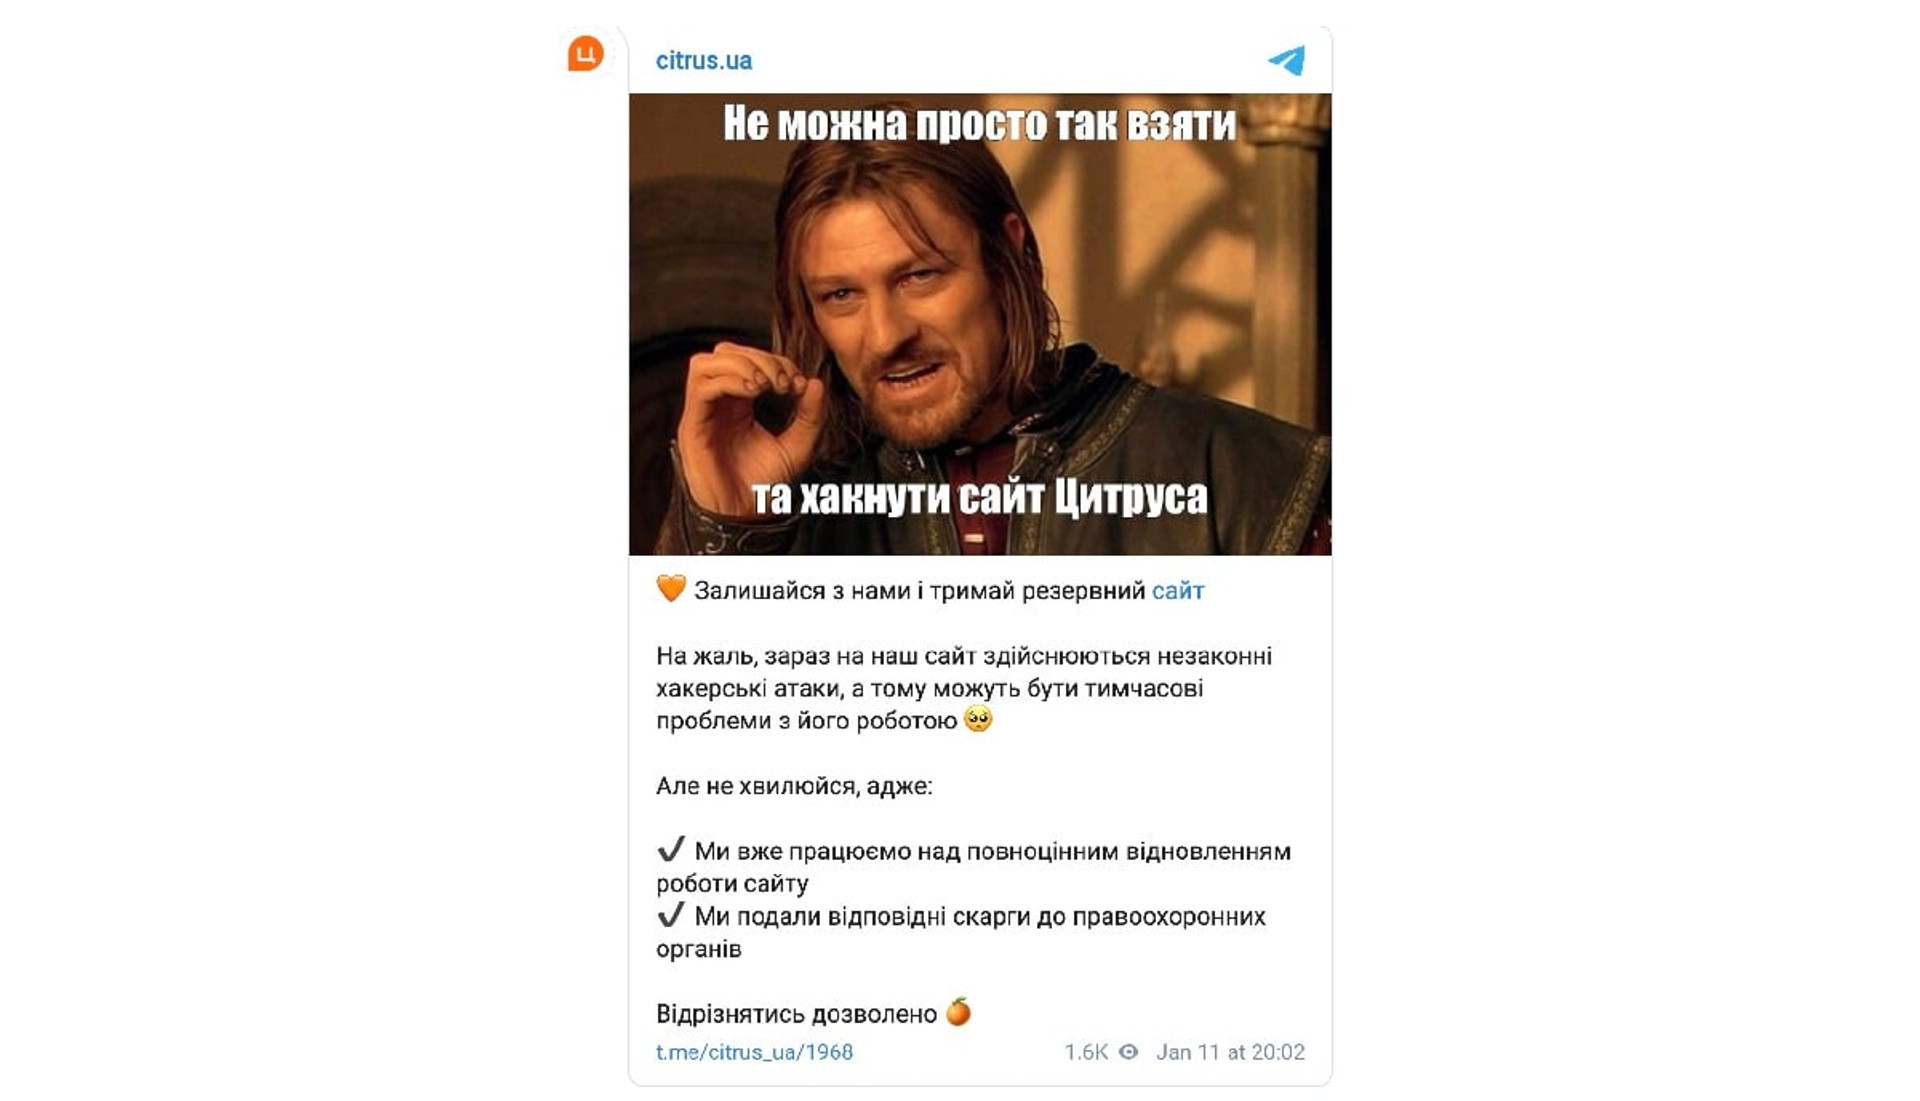This screenshot has width=1920, height=1101.
Task: Click the line 'Але не хвилюйся, адже:'
Action: pos(794,786)
